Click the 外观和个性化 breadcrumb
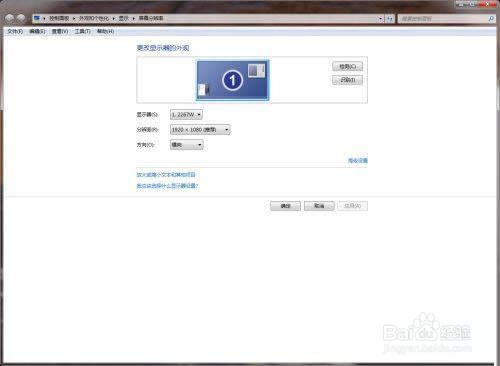This screenshot has width=500, height=366. 94,18
